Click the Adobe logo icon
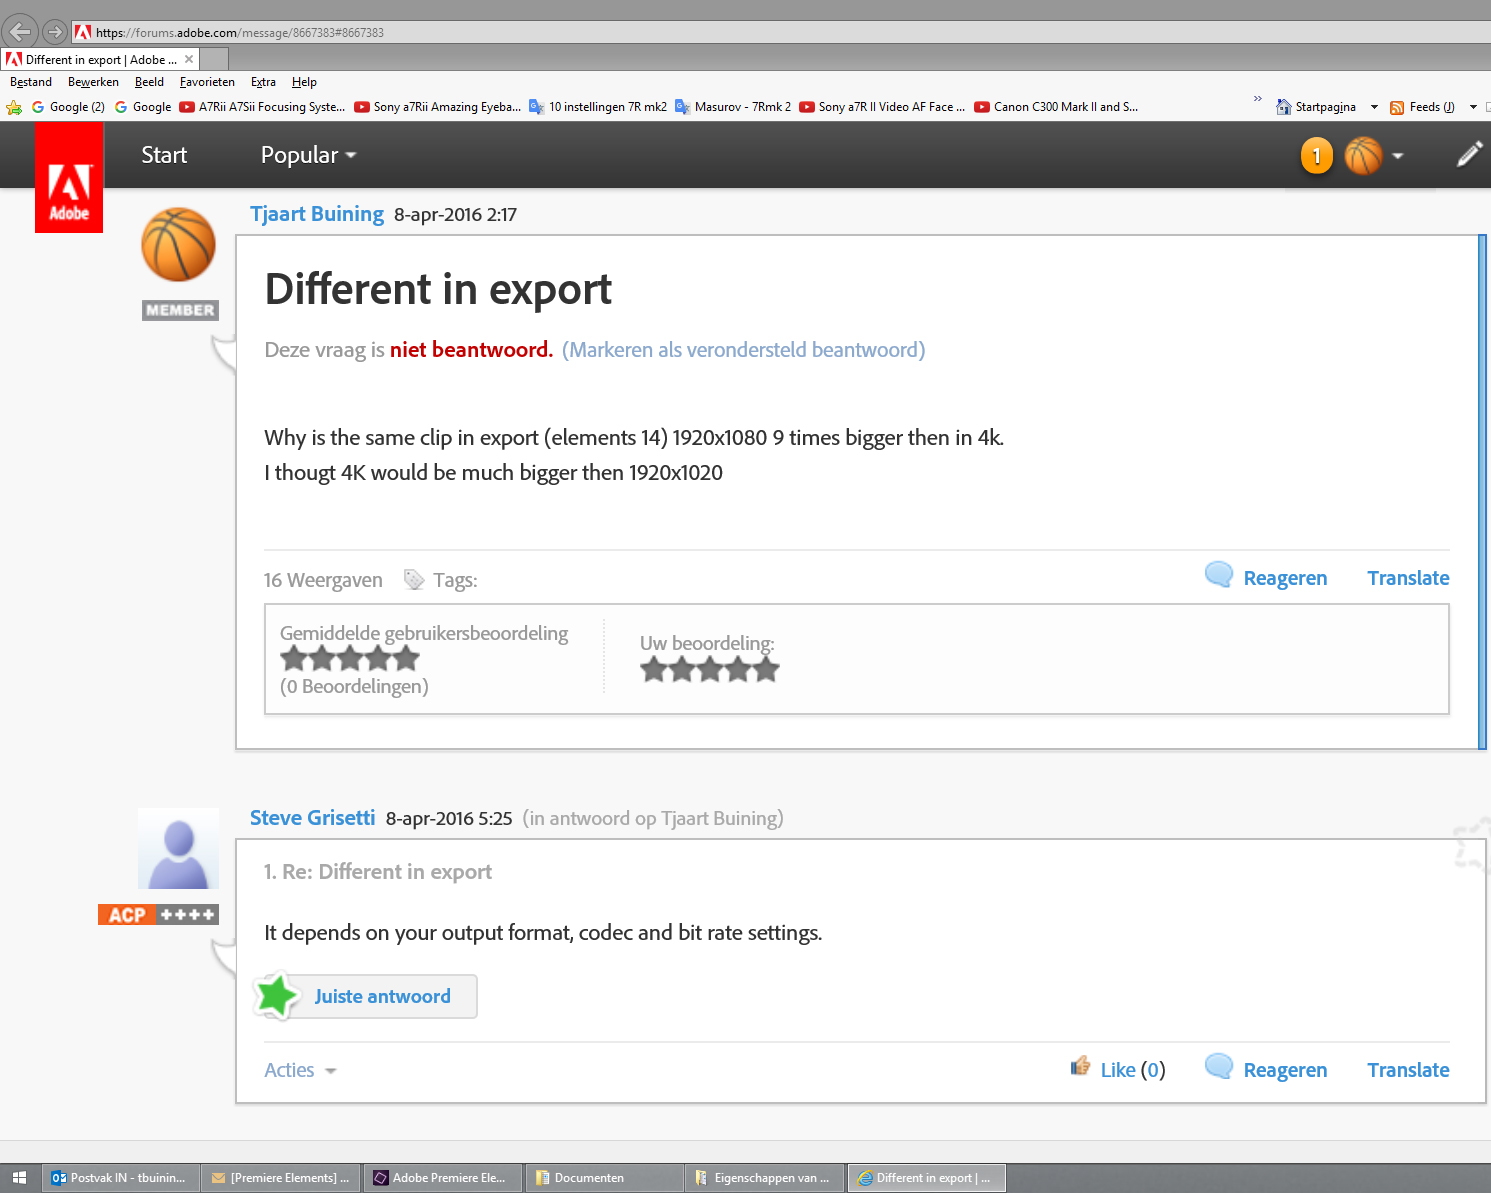The width and height of the screenshot is (1491, 1193). click(69, 178)
